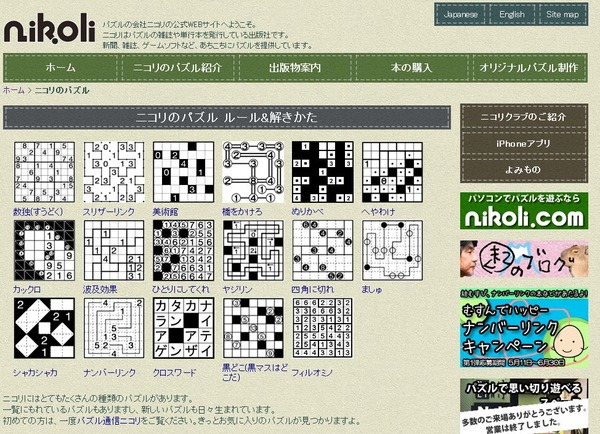
Task: Open the ぬりかべ (Nurikabe) puzzle thumbnail
Action: tap(323, 172)
